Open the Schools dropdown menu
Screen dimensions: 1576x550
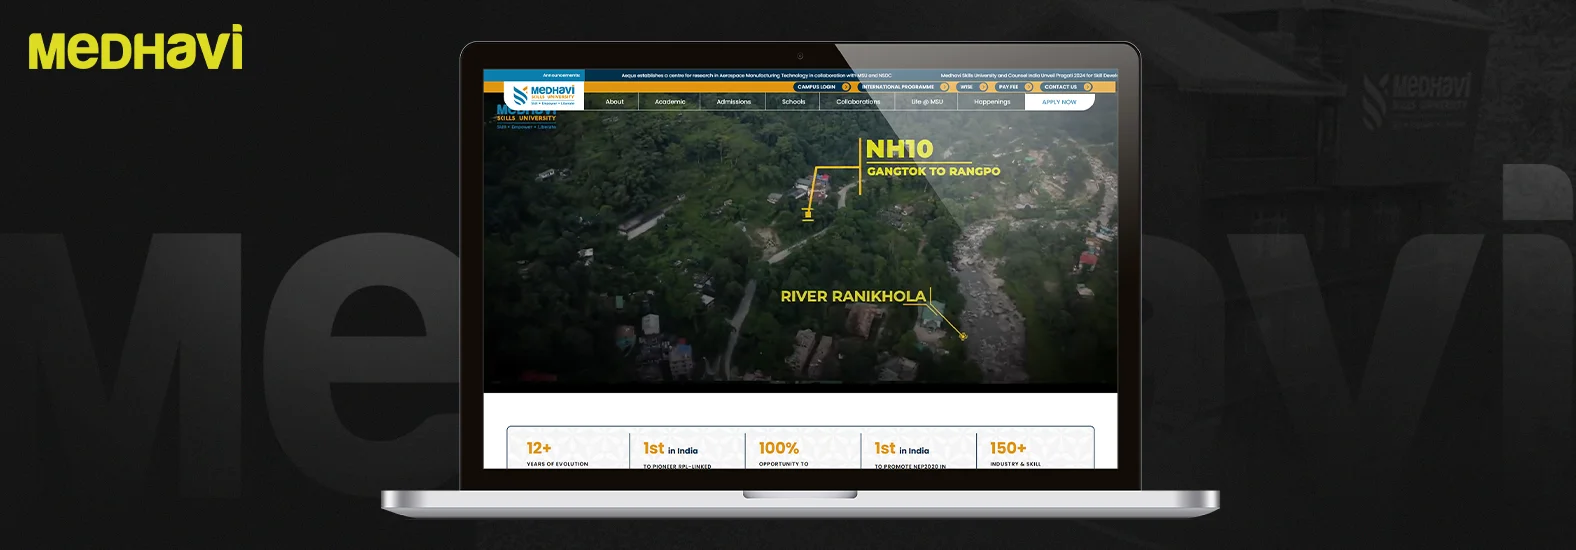click(x=793, y=102)
